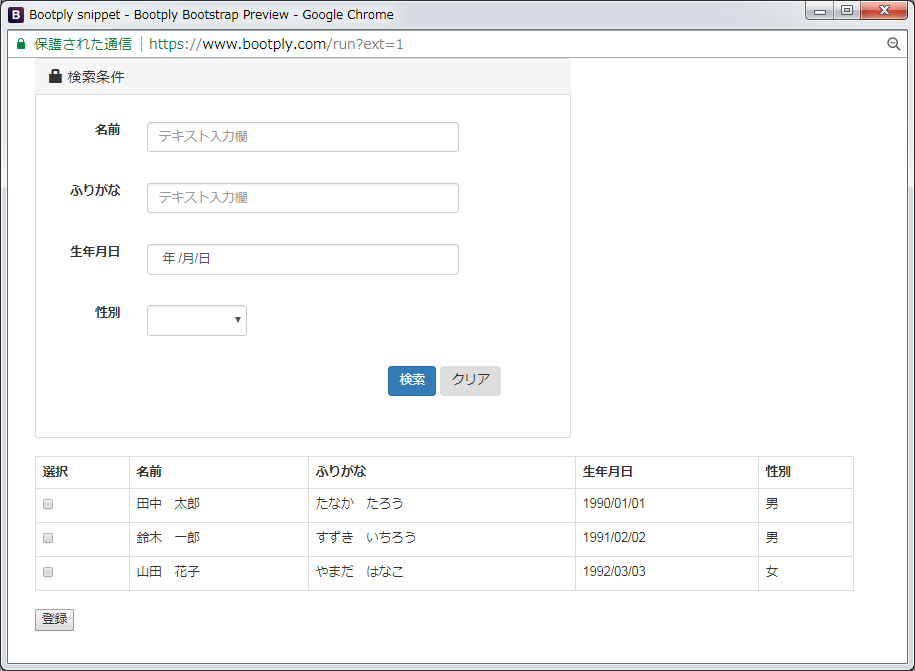Check the box for 田中 太郎 row
Viewport: 915px width, 671px height.
click(48, 505)
